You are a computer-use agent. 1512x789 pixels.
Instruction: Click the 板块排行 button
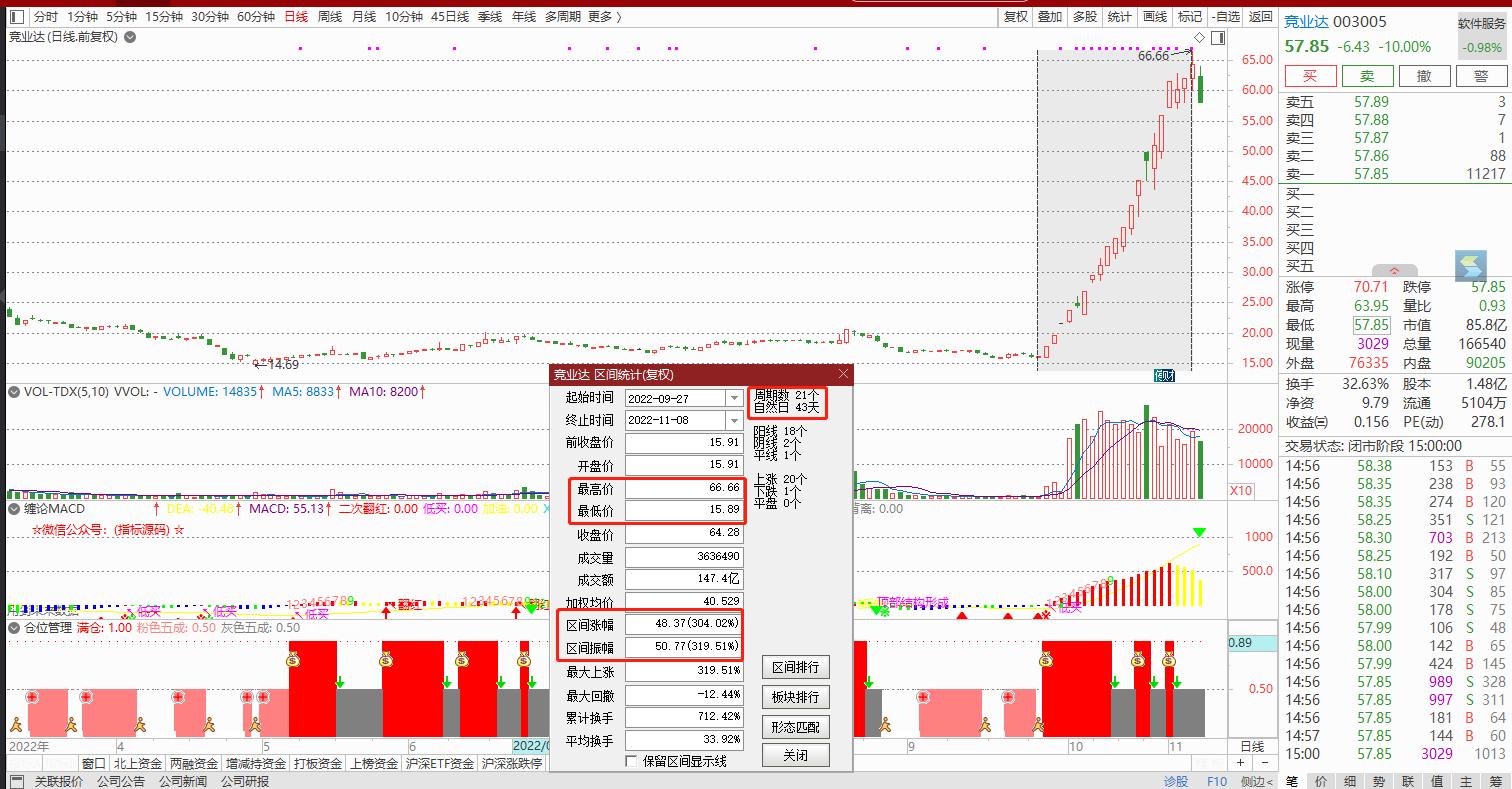point(796,697)
